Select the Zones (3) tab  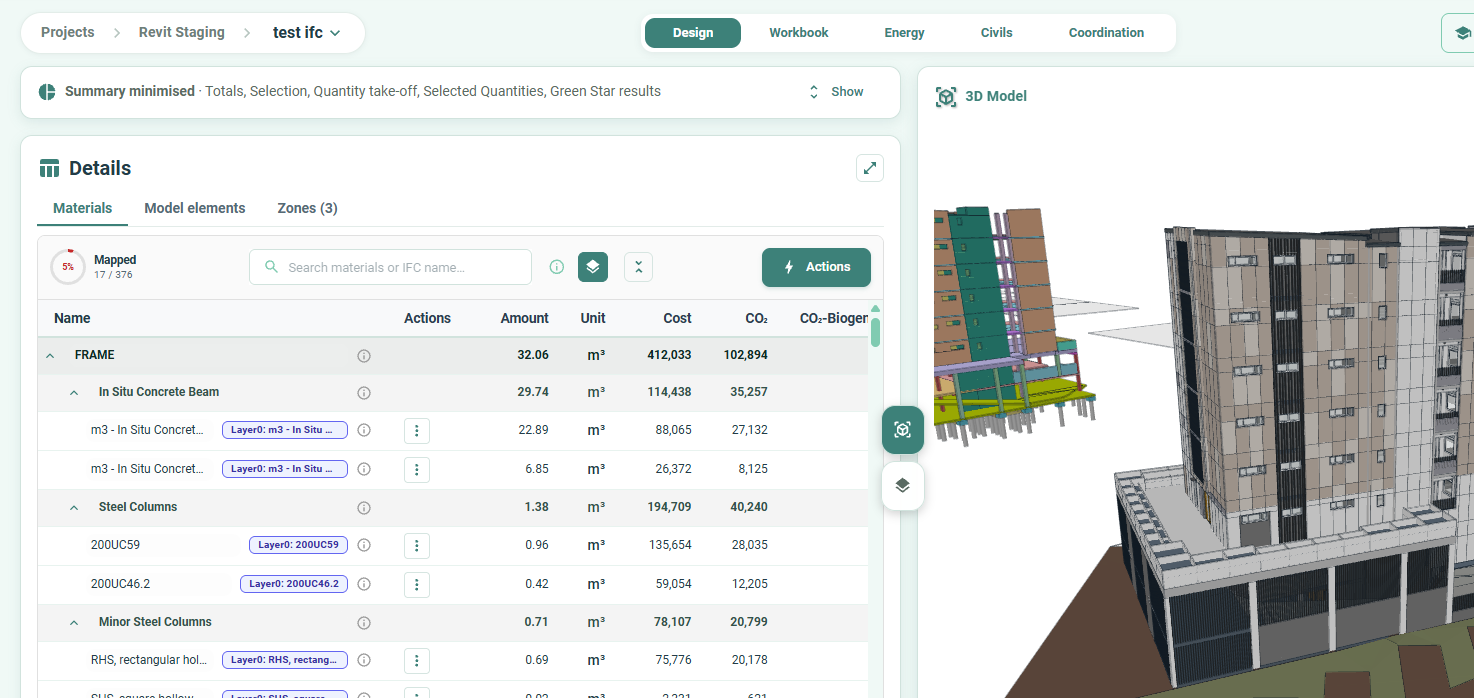click(x=307, y=208)
